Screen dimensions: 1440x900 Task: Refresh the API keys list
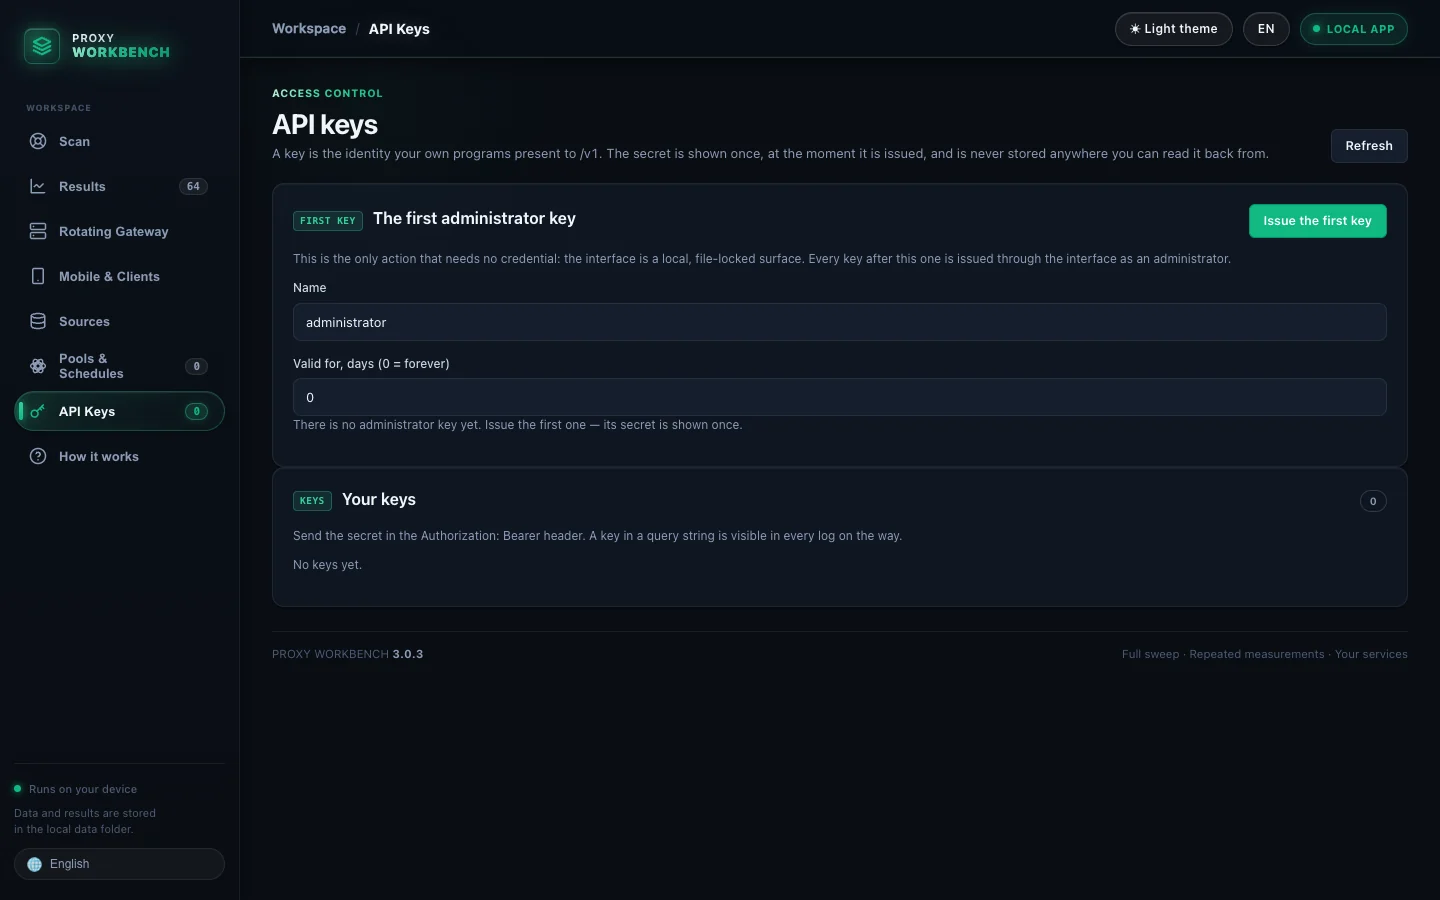[x=1369, y=146]
